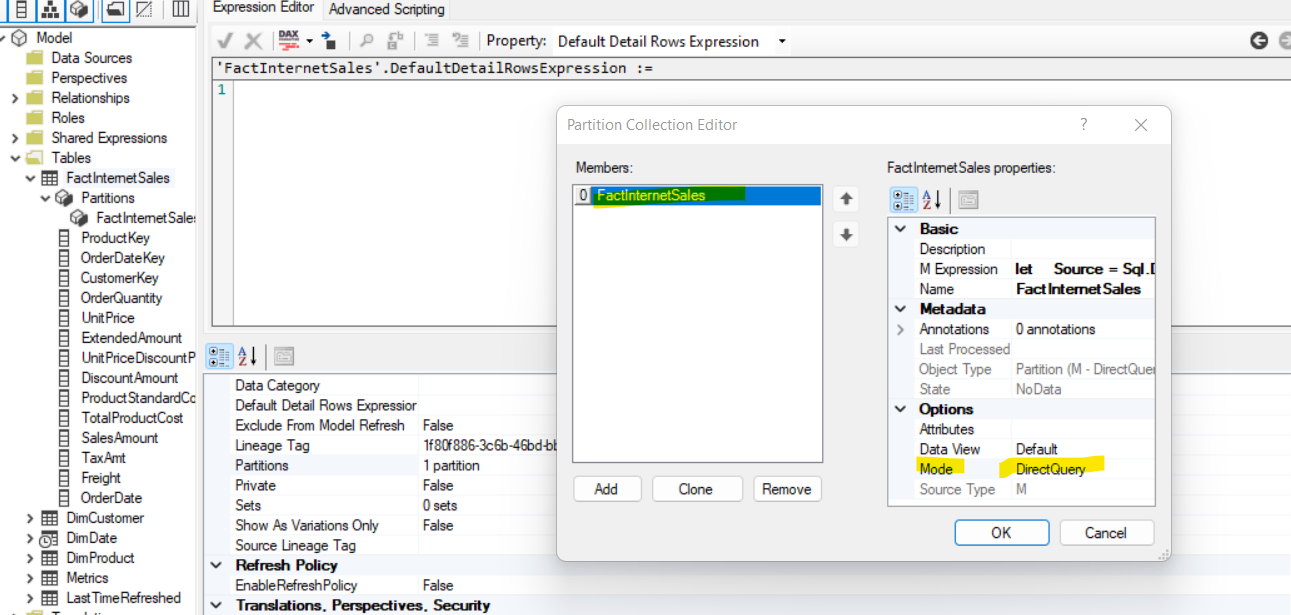Toggle hidden objects visibility in tree toolbar

pos(144,9)
